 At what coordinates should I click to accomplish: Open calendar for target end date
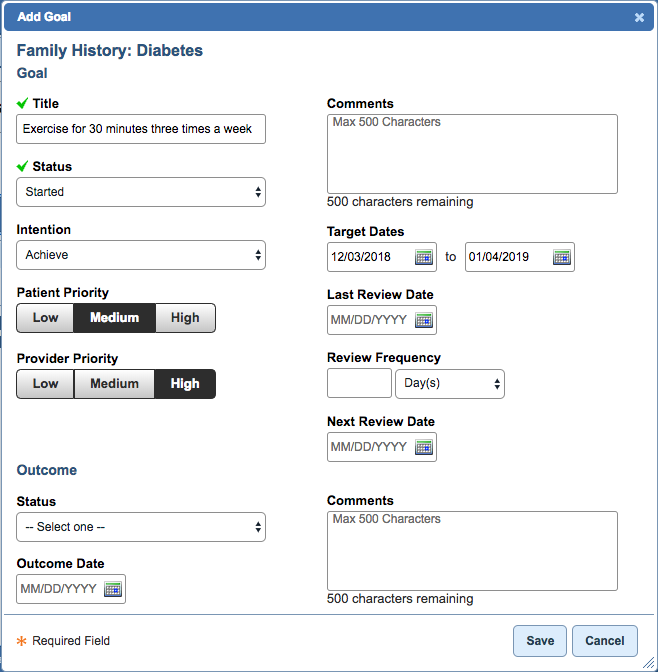click(x=561, y=257)
